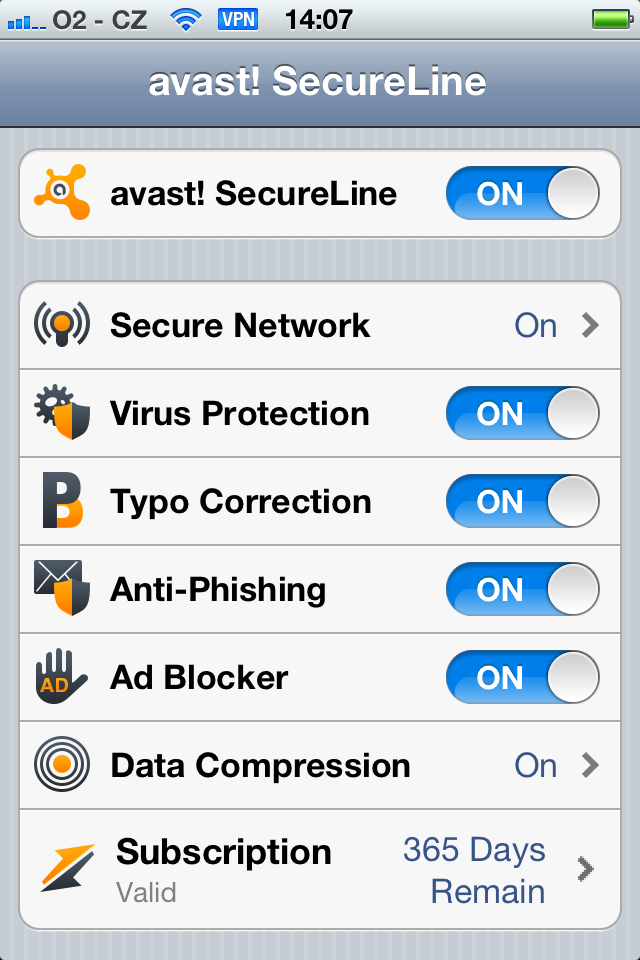Tap the Ad Blocker hand icon
The image size is (640, 960).
[x=61, y=677]
